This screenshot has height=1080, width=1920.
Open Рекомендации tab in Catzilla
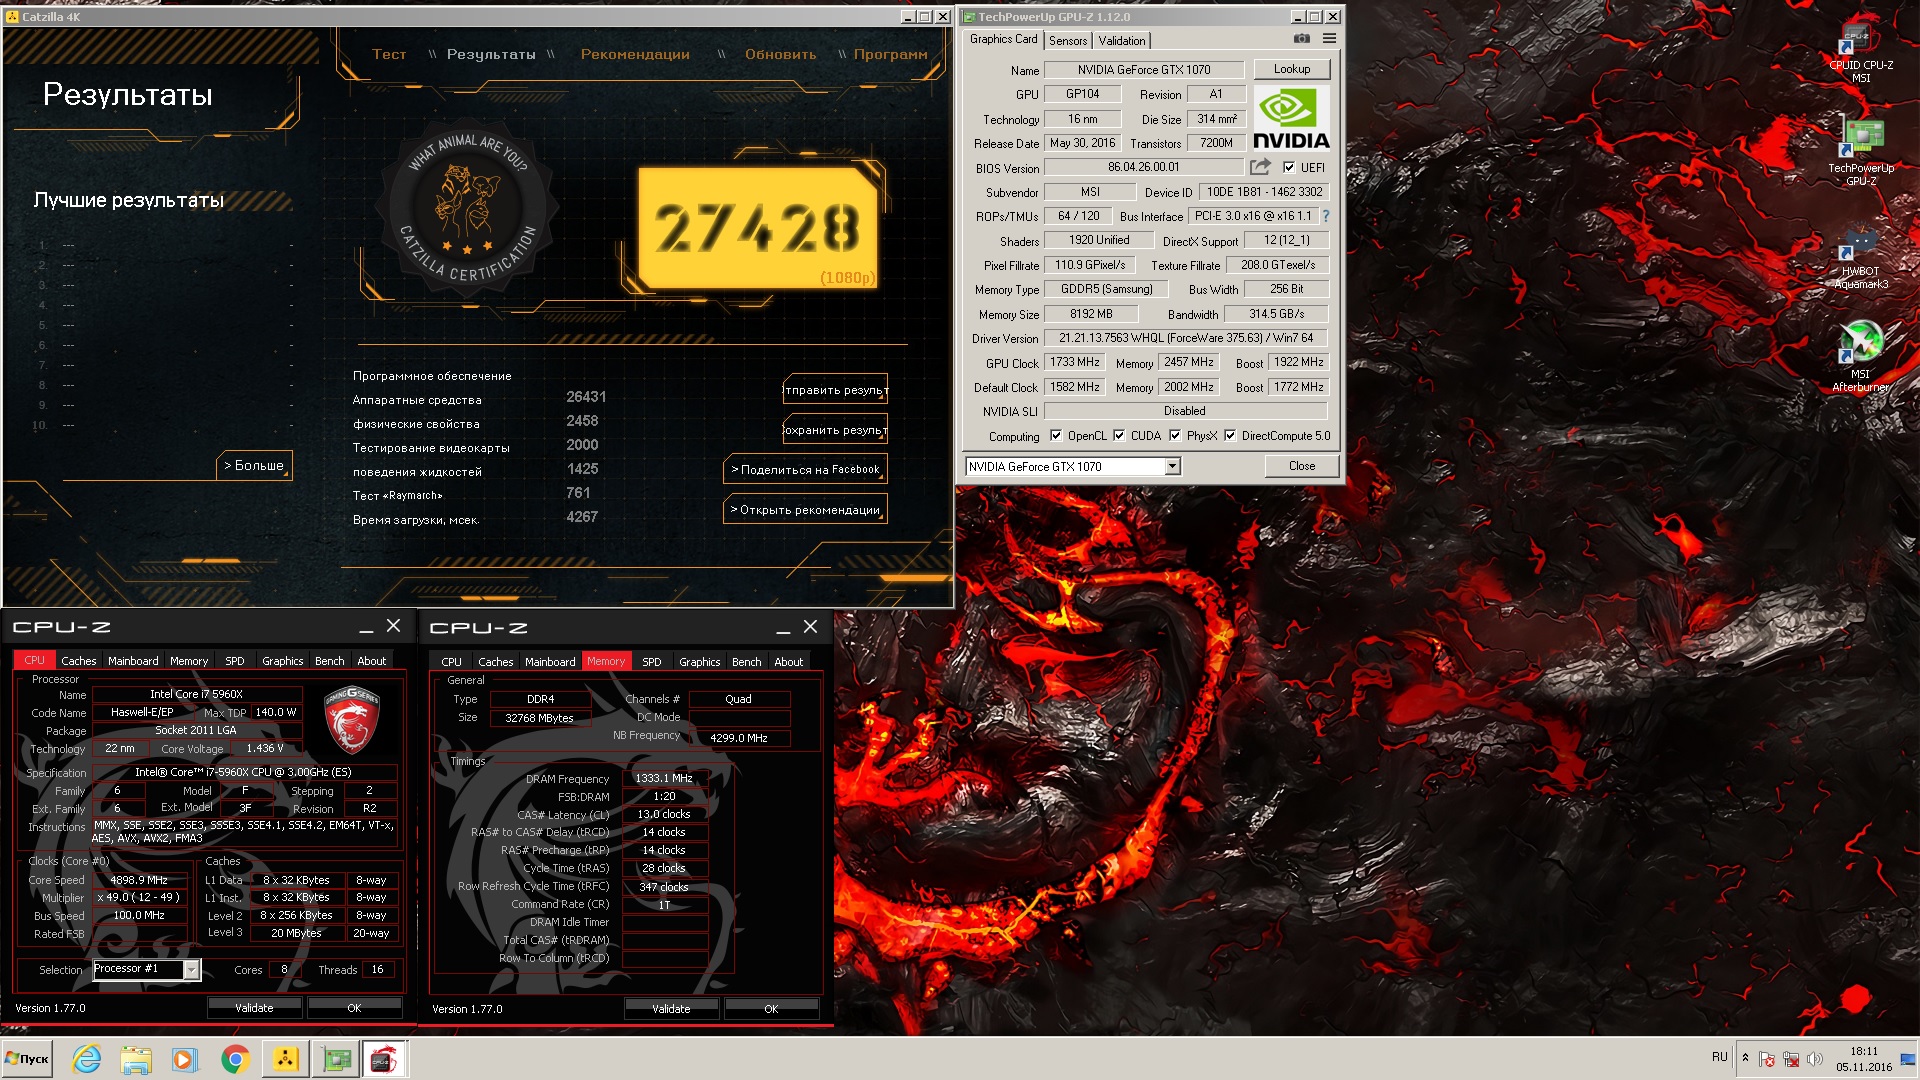(635, 54)
